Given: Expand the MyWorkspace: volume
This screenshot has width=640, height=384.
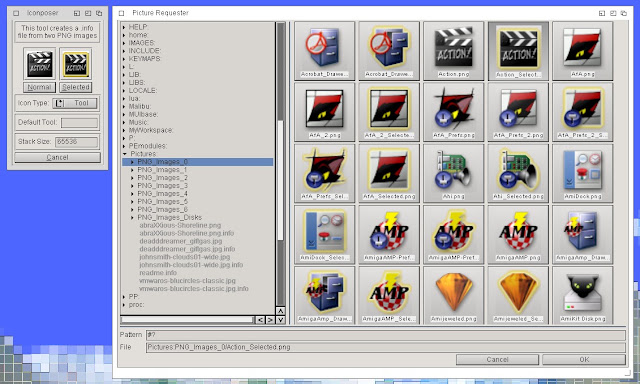Looking at the screenshot, I should [124, 130].
